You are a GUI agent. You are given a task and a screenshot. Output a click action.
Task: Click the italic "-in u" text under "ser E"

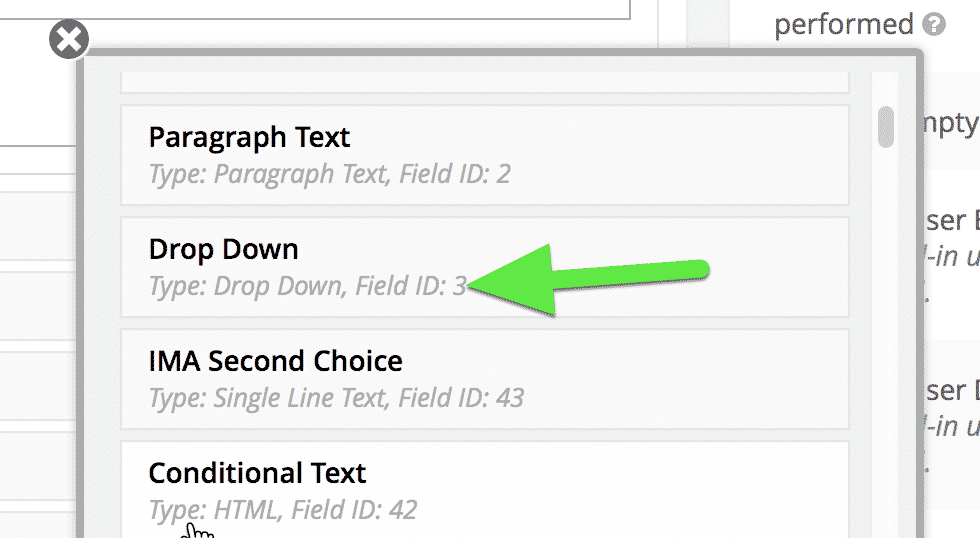click(952, 257)
